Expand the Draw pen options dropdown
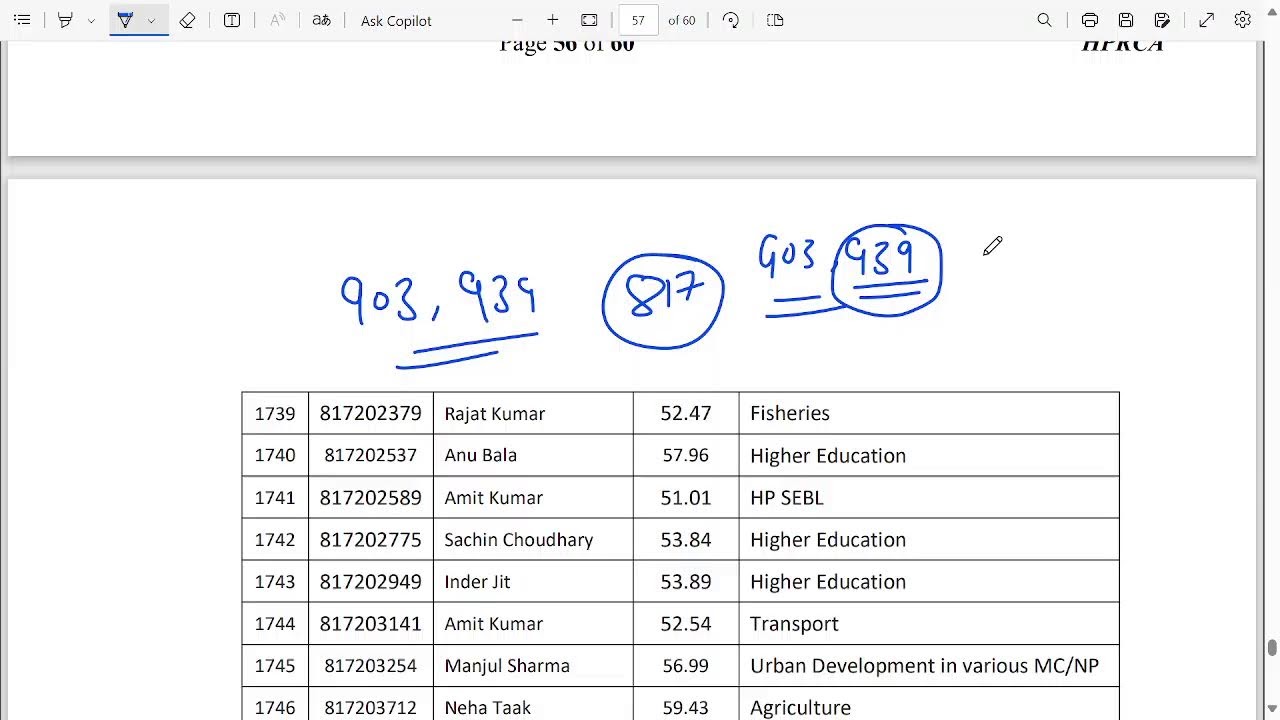Viewport: 1280px width, 720px height. (151, 20)
